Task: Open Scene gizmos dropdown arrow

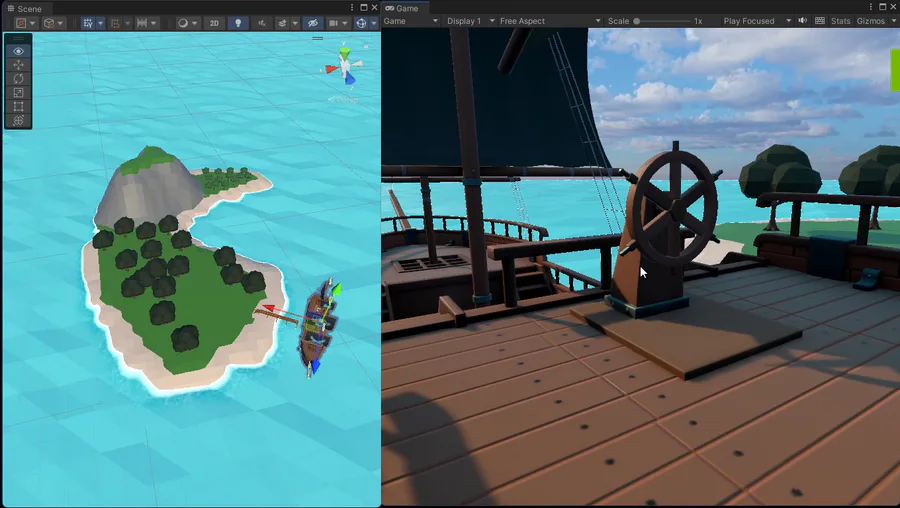Action: 374,23
